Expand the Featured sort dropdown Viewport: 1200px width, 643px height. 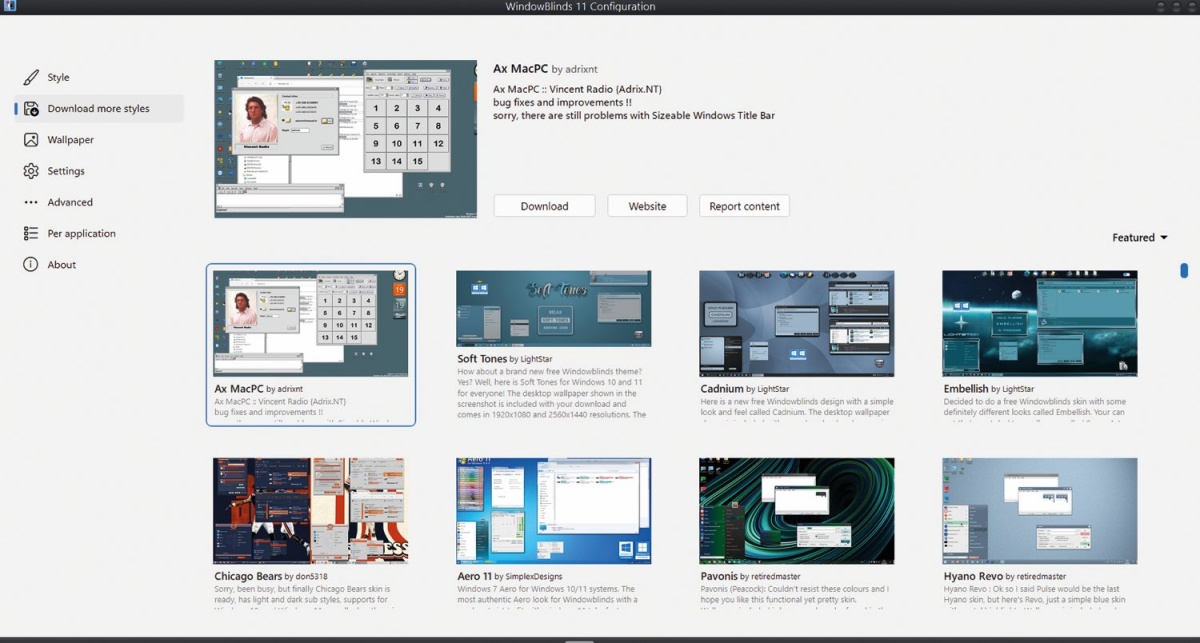click(x=1140, y=238)
